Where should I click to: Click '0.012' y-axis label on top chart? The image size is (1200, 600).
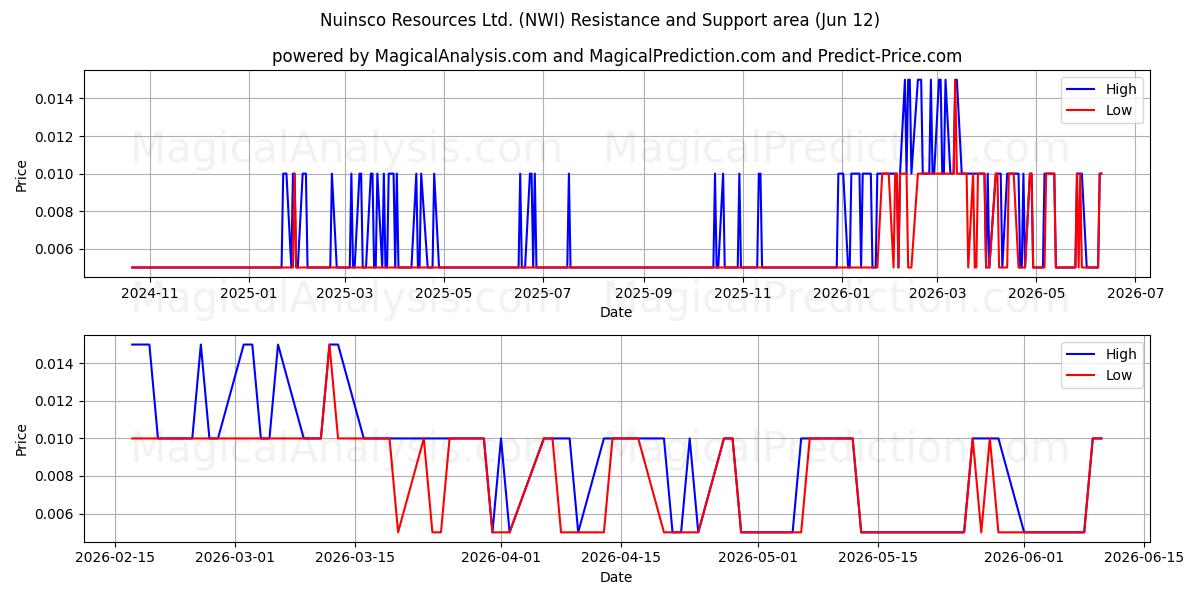pos(57,136)
